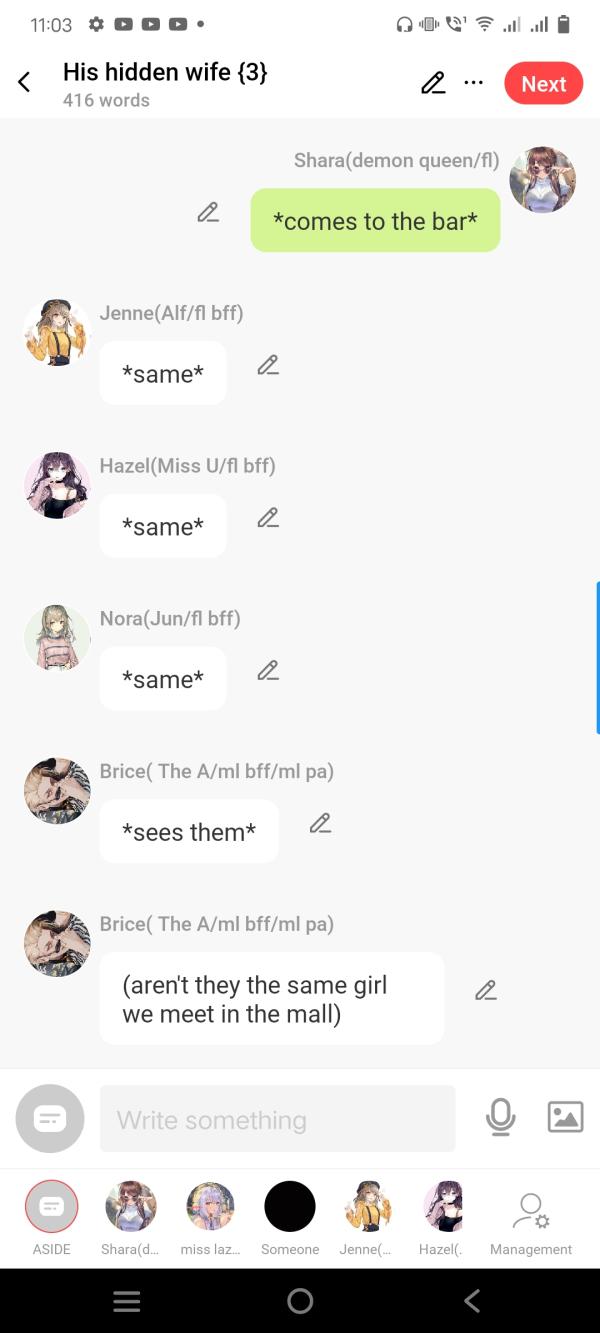Viewport: 600px width, 1333px height.
Task: Tap the grey aside bubble beside input
Action: click(50, 1119)
